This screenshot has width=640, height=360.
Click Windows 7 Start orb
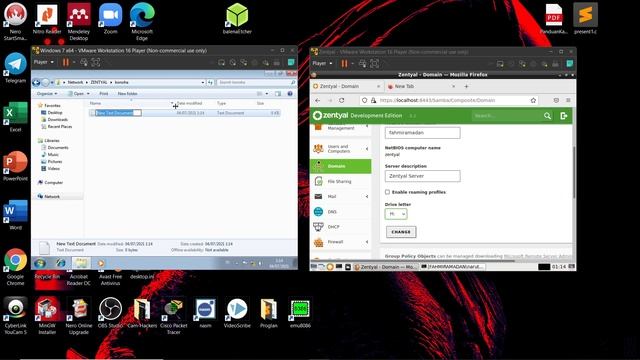[x=40, y=263]
